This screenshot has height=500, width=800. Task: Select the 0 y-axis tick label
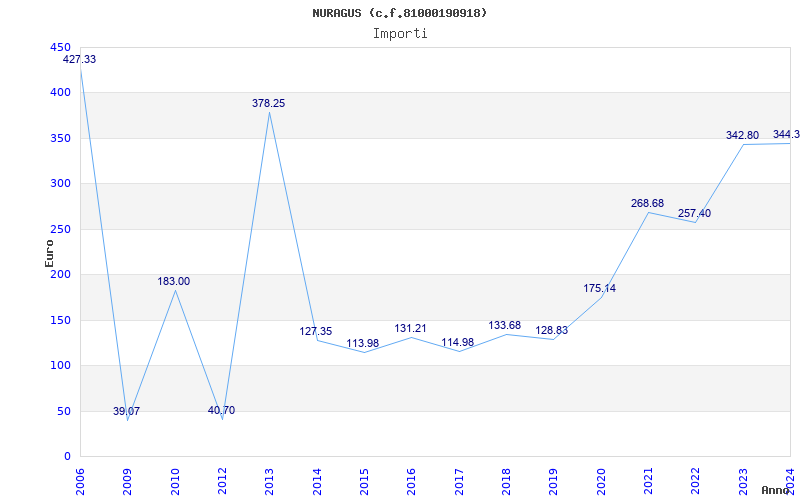tap(67, 457)
